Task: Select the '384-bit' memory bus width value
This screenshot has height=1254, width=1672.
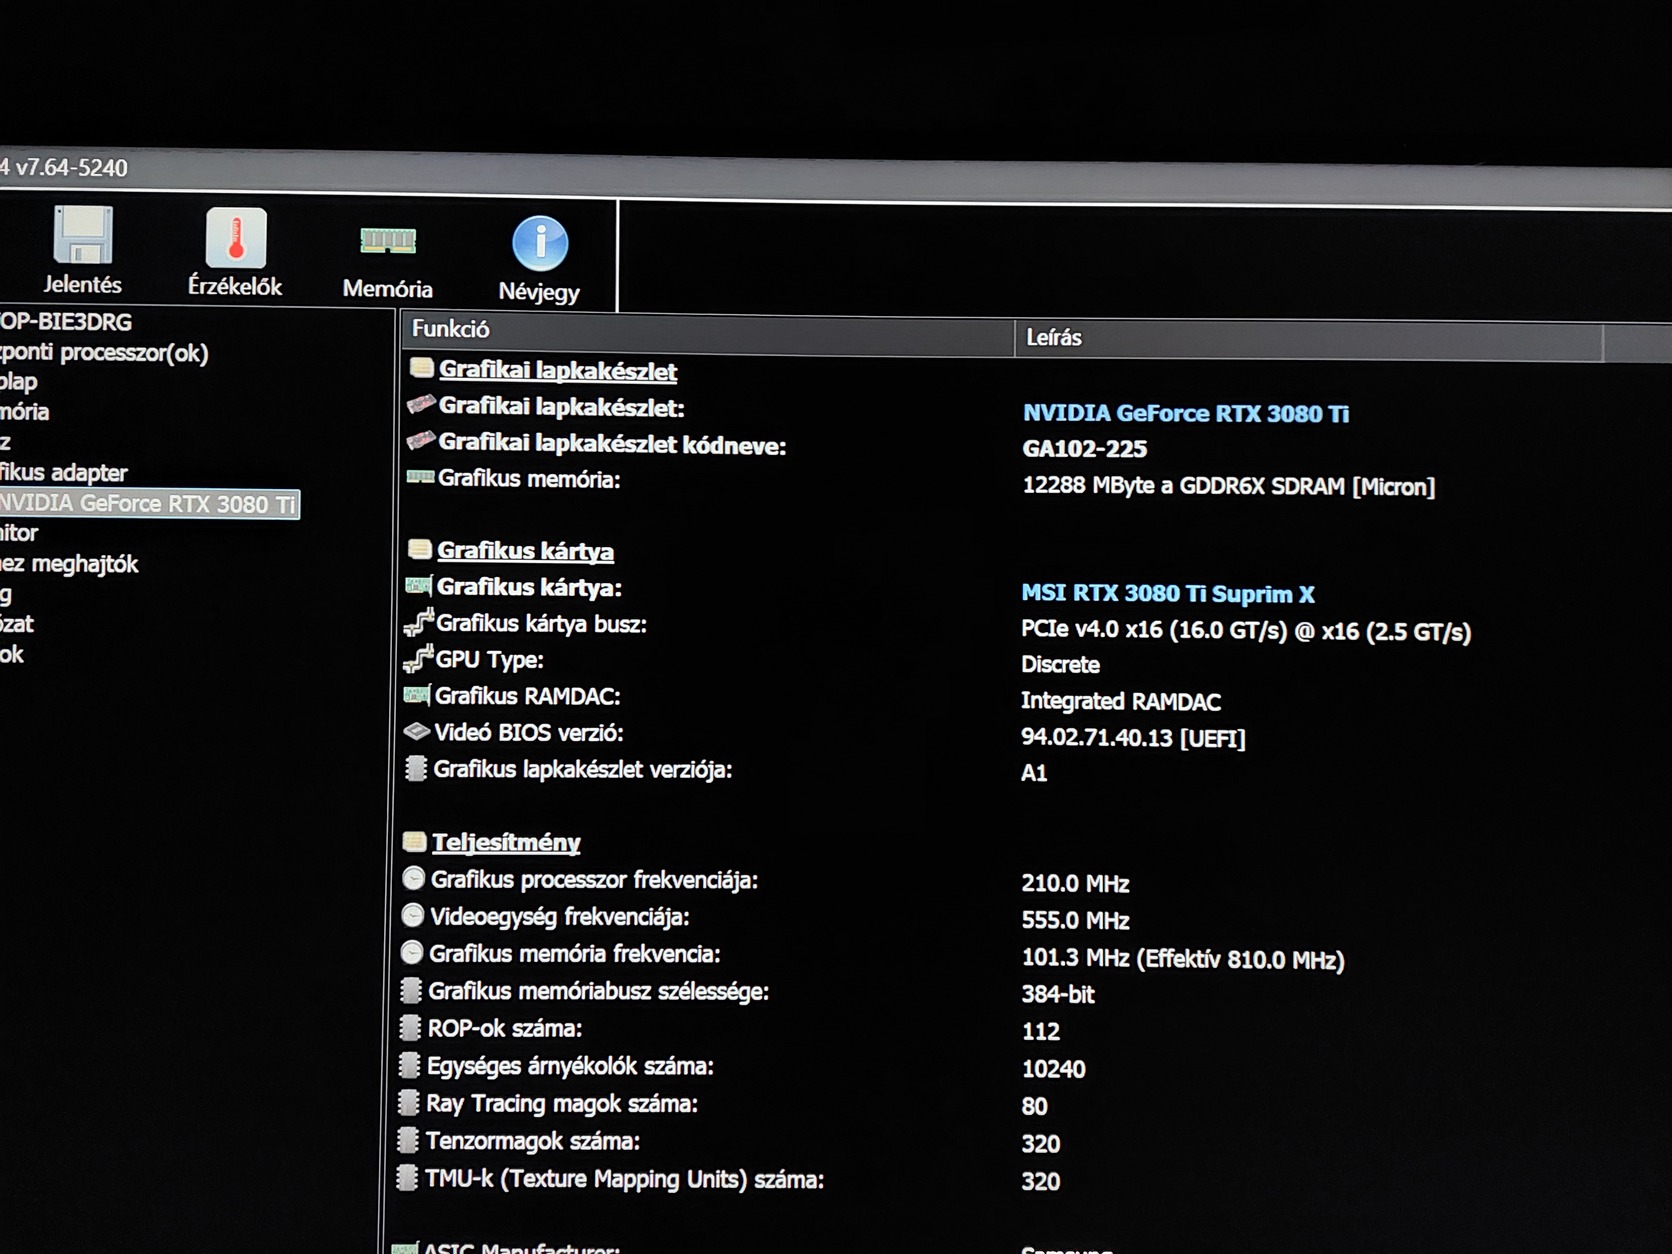Action: click(x=1058, y=994)
